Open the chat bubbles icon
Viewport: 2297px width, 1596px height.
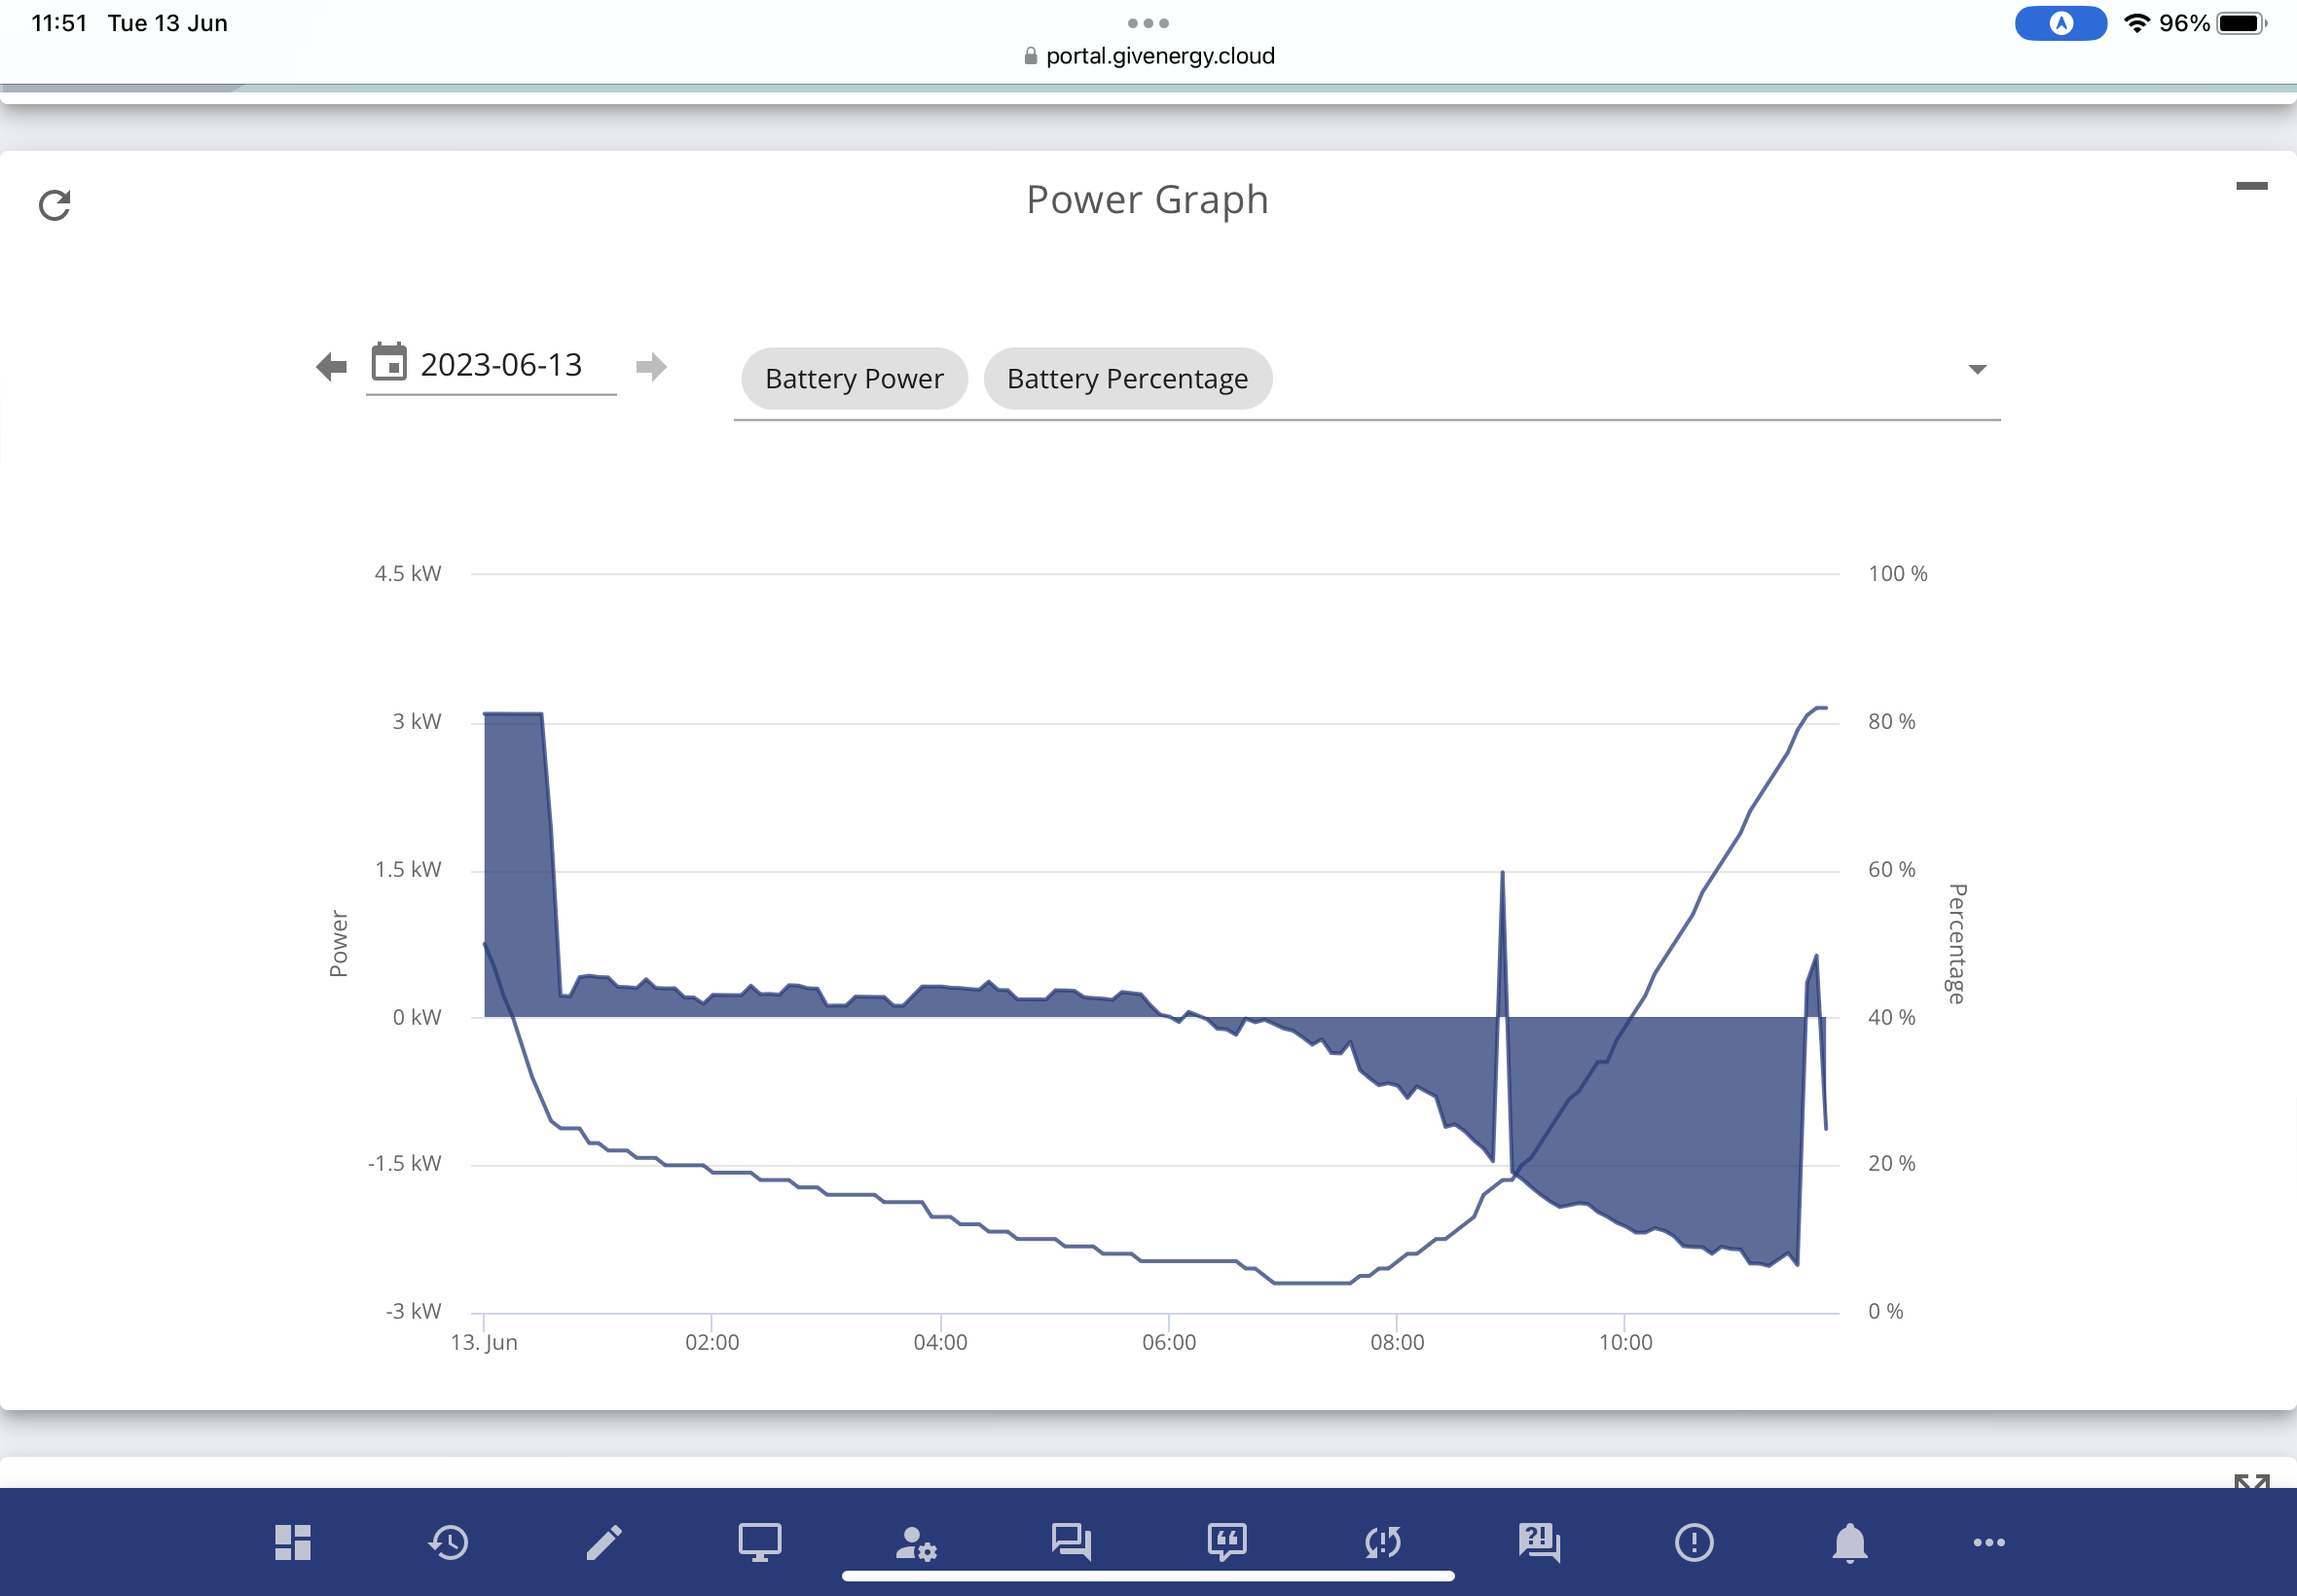click(x=1071, y=1542)
